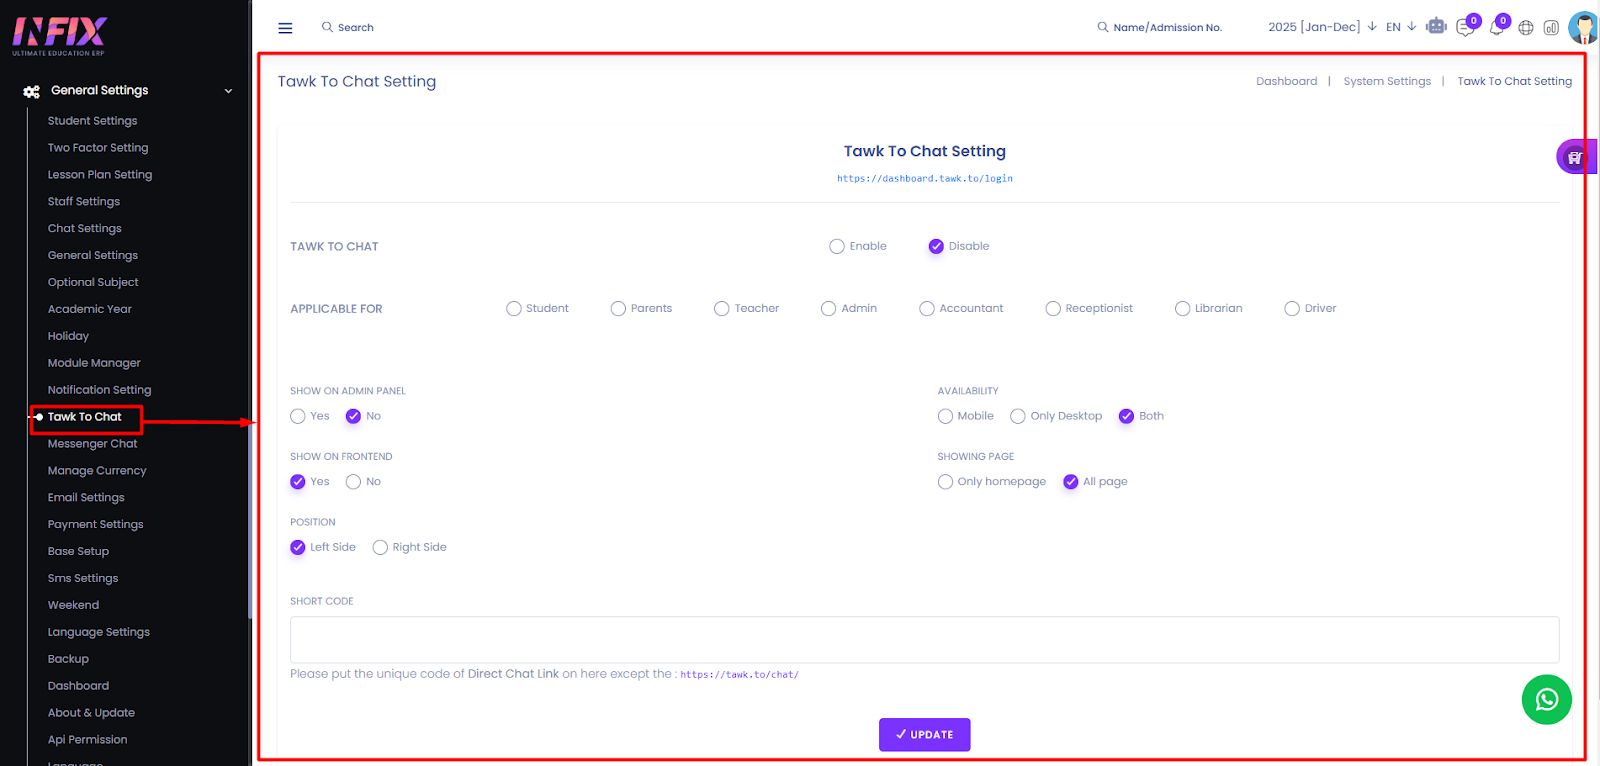Click the green WhatsApp floating button
Screen dimensions: 1600x766
pyautogui.click(x=1546, y=700)
